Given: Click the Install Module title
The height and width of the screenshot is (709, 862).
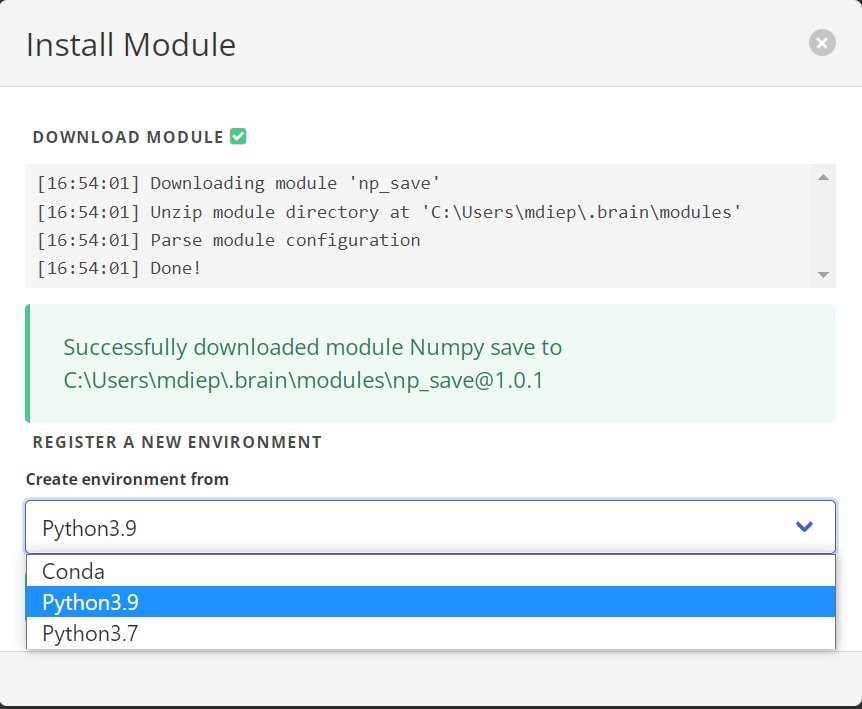Looking at the screenshot, I should 131,45.
